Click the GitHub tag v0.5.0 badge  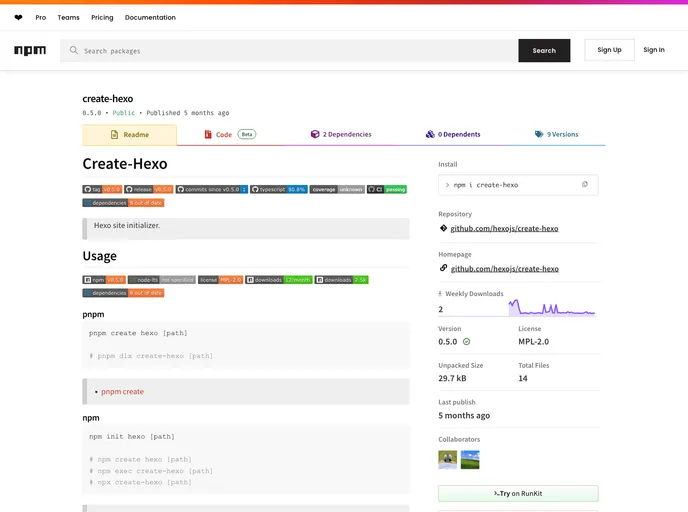(102, 189)
